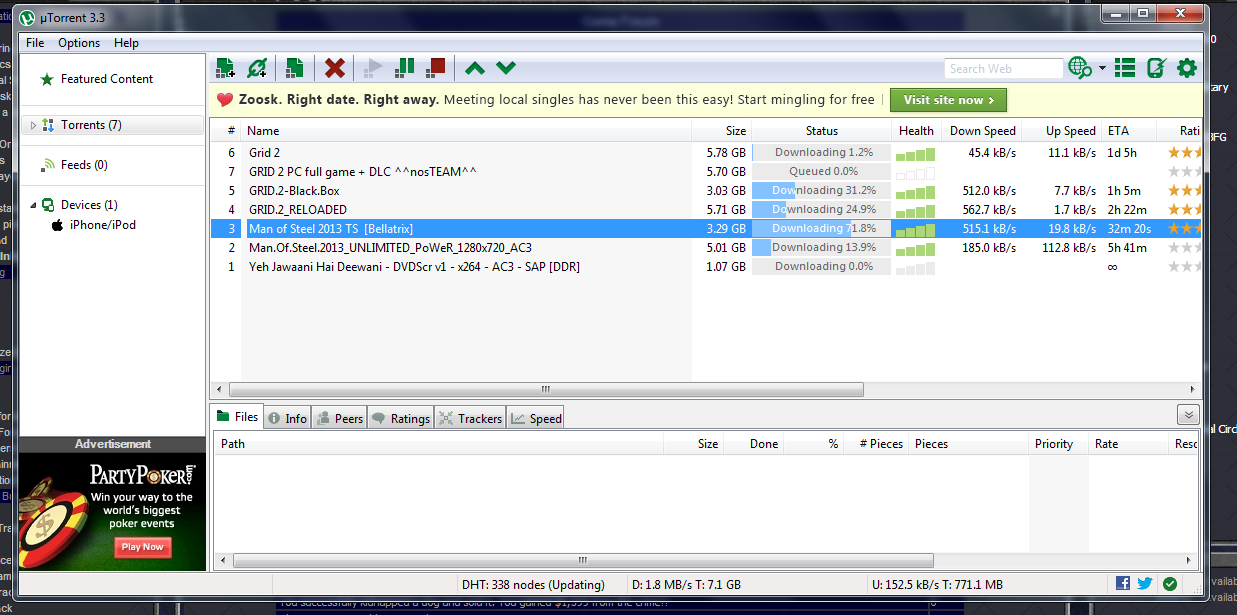Viewport: 1237px width, 615px height.
Task: Sort by Health column header
Action: tap(916, 131)
